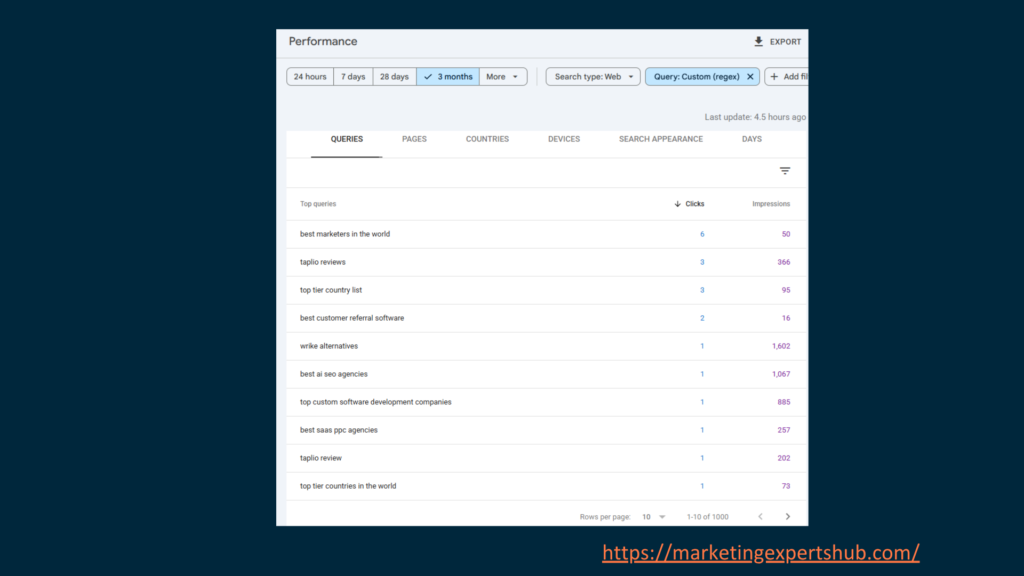Switch to the Queries tab
This screenshot has height=576, width=1024.
click(x=347, y=139)
